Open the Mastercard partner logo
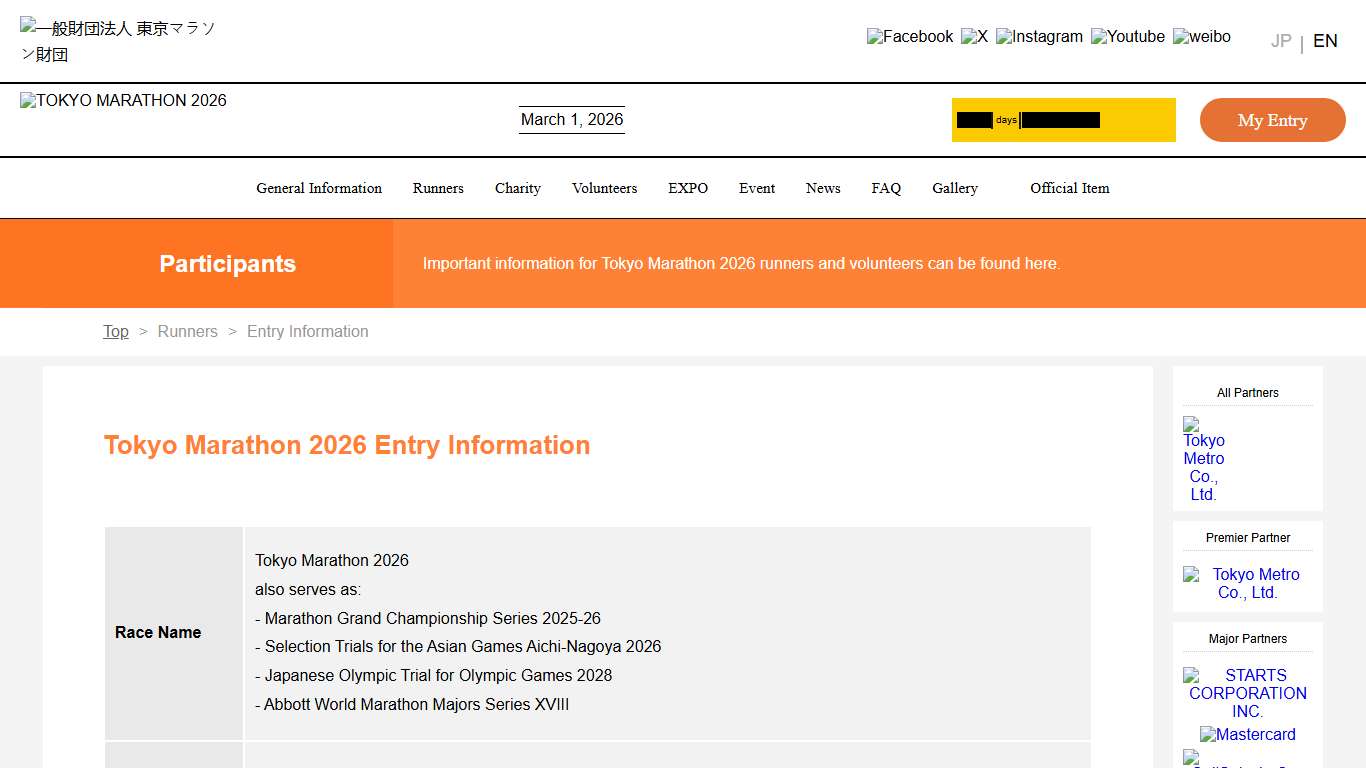Viewport: 1366px width, 768px height. point(1247,734)
